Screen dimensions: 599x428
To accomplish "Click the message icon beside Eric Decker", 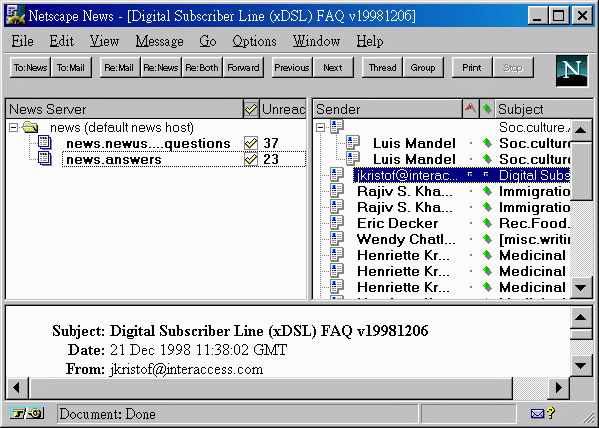I will (x=337, y=223).
